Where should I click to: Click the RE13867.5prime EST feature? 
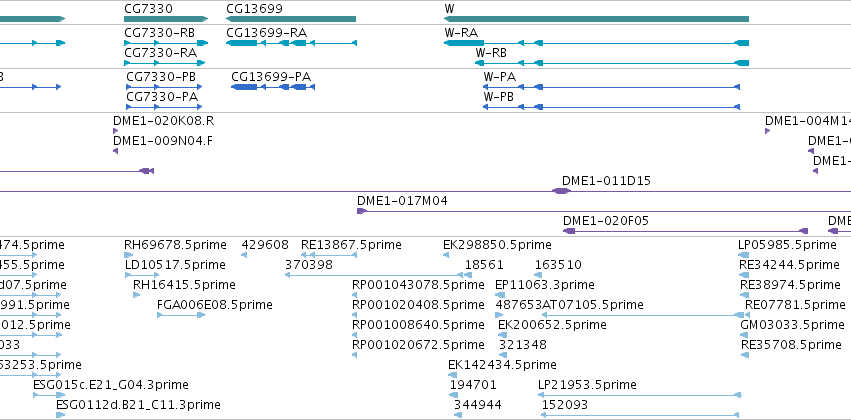pyautogui.click(x=329, y=254)
